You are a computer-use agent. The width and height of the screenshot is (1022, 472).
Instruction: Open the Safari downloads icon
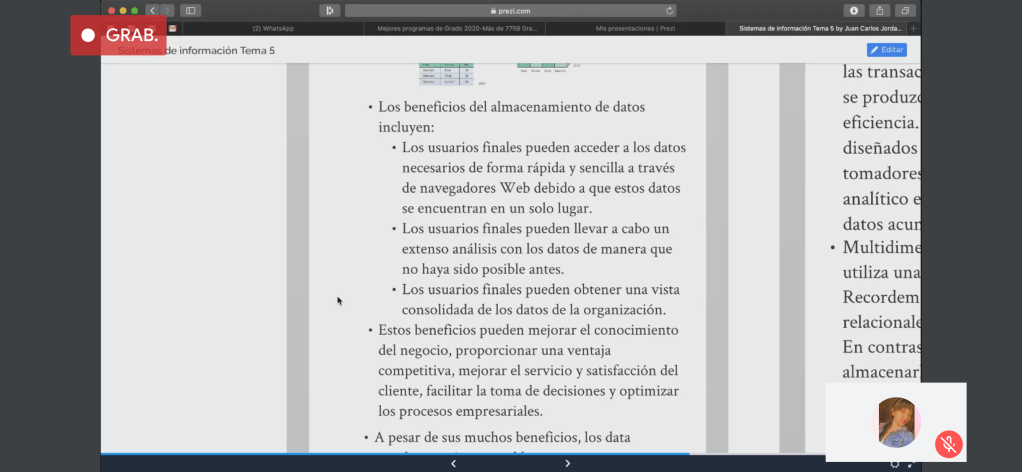(854, 10)
